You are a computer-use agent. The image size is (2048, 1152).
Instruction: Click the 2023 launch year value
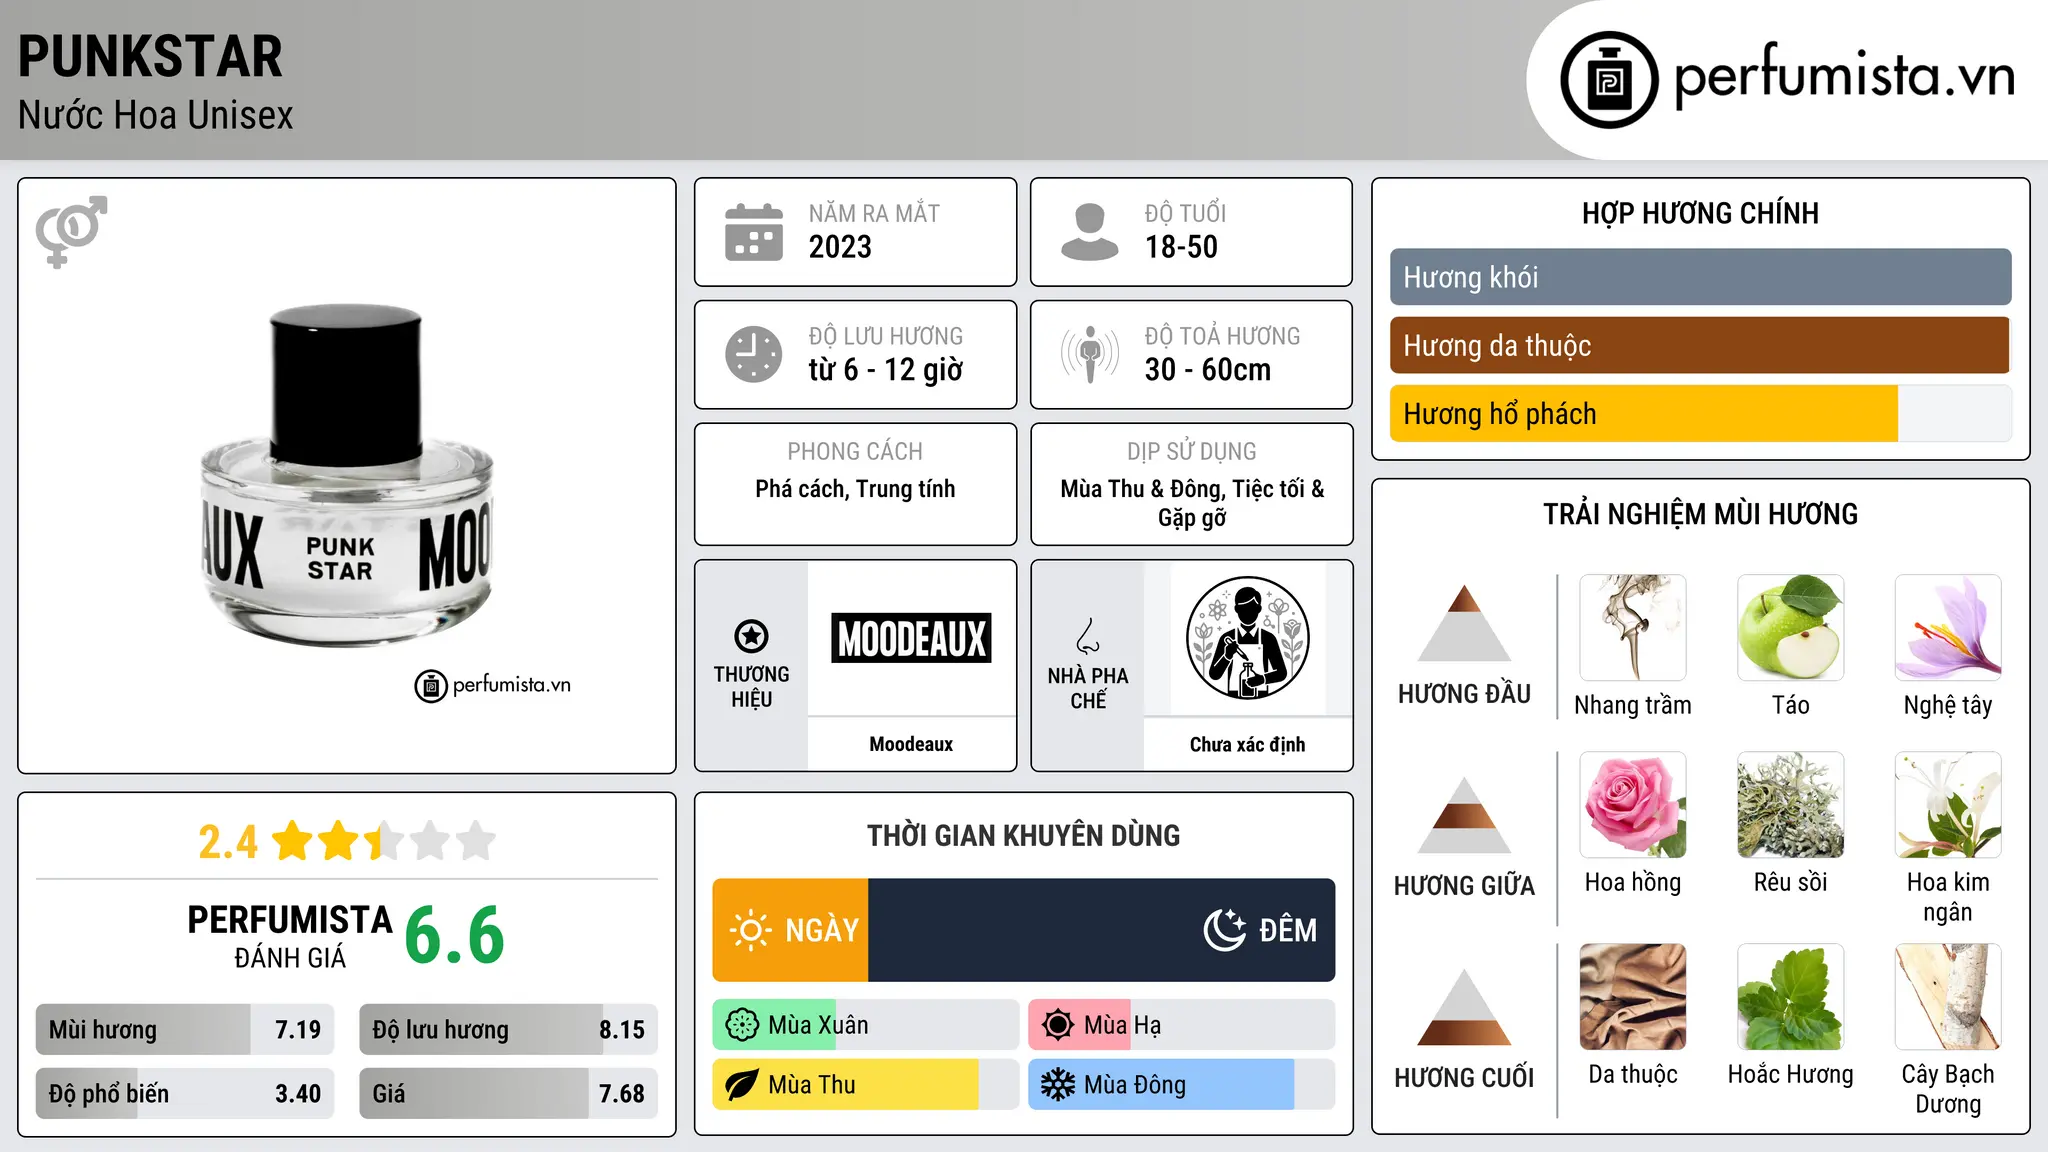(x=840, y=247)
